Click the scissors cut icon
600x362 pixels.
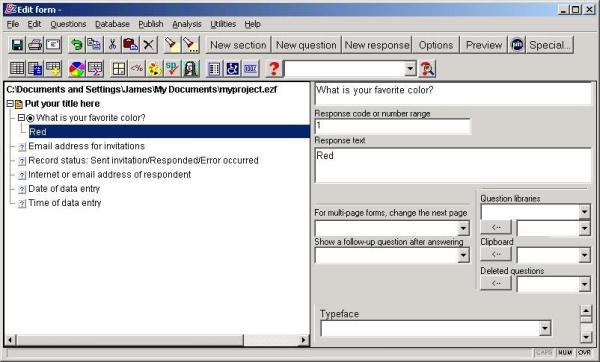click(112, 45)
